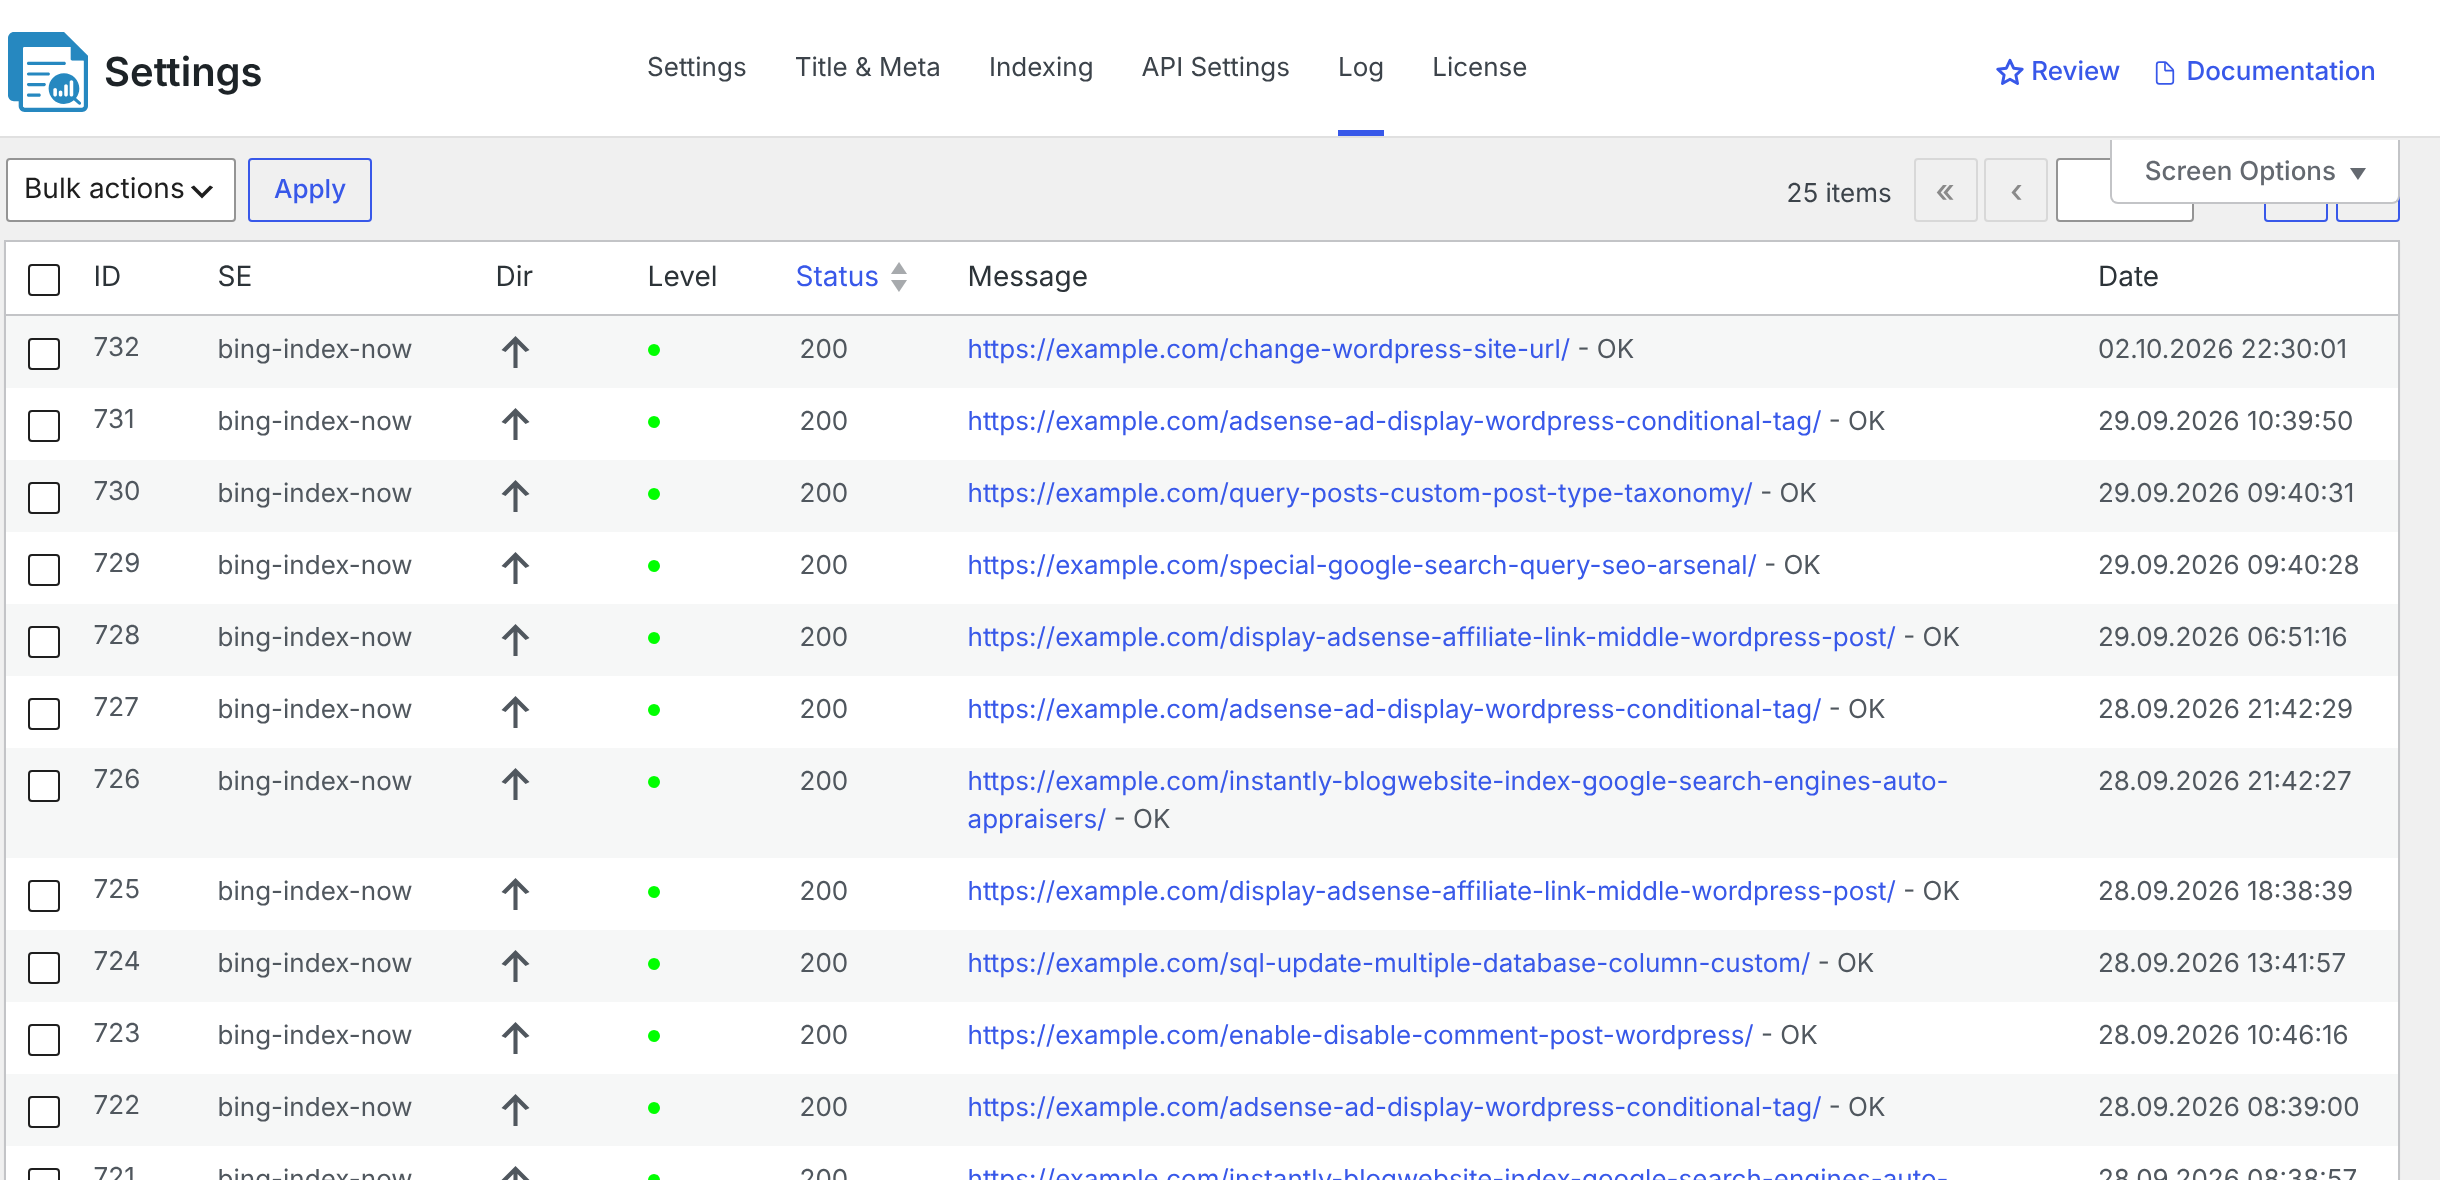Click the Settings plugin logo icon
The height and width of the screenshot is (1180, 2440).
[48, 72]
